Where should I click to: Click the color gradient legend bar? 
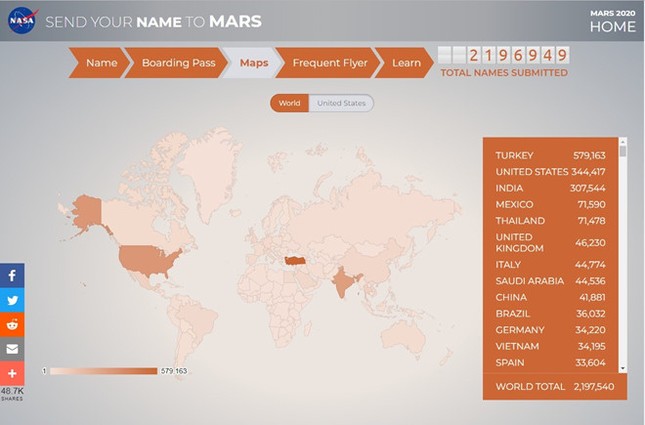click(104, 371)
